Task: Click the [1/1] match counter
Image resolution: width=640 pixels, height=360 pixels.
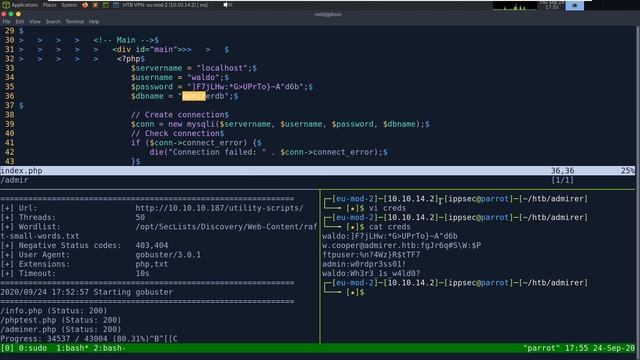Action: (x=562, y=180)
